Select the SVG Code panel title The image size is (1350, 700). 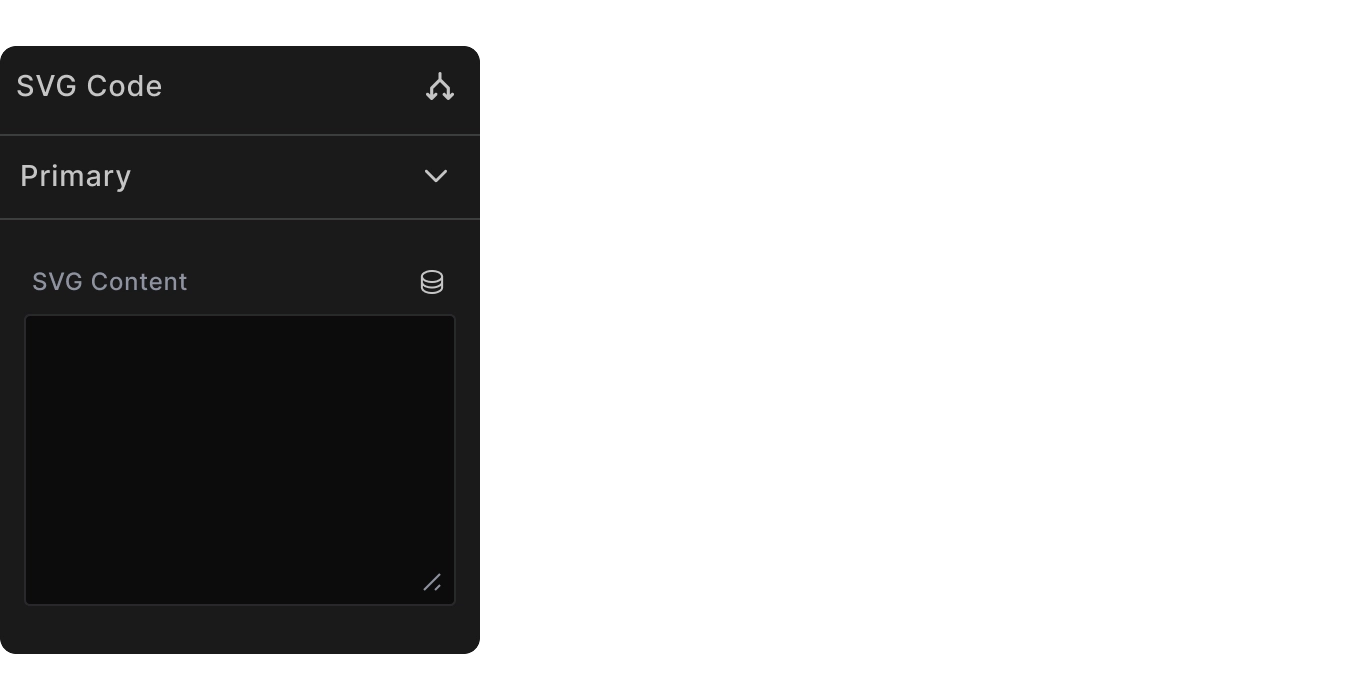(89, 86)
